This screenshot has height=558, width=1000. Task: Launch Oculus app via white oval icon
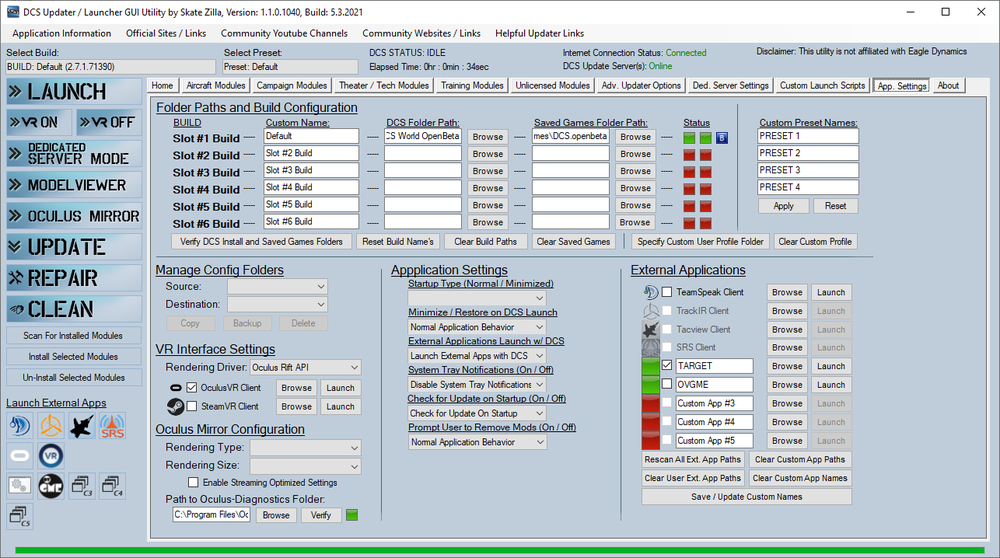[x=20, y=456]
